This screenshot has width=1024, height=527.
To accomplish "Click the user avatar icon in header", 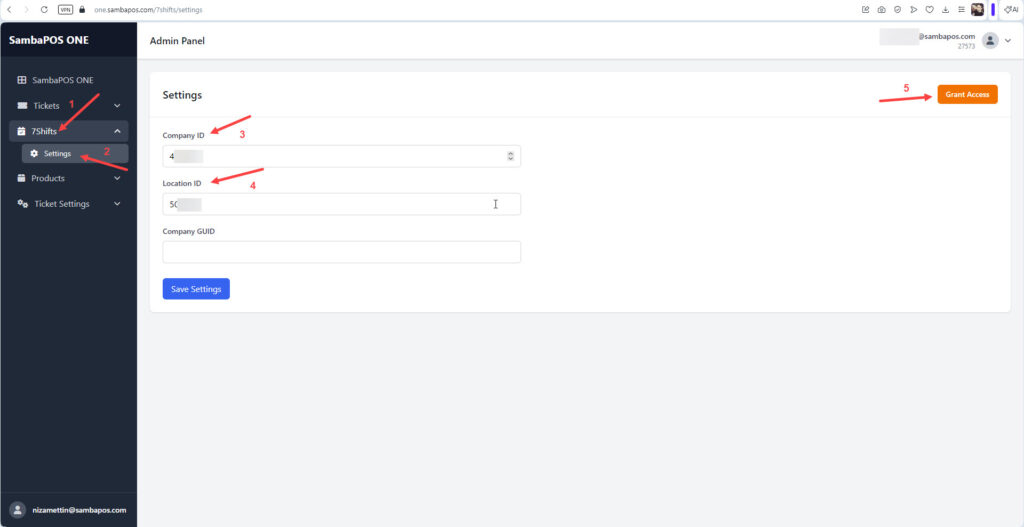I will [990, 41].
